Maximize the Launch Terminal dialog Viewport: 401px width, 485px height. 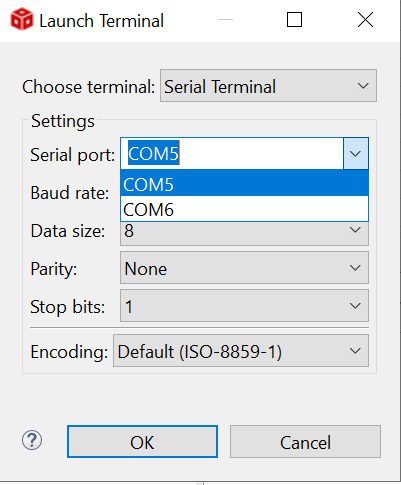click(295, 20)
